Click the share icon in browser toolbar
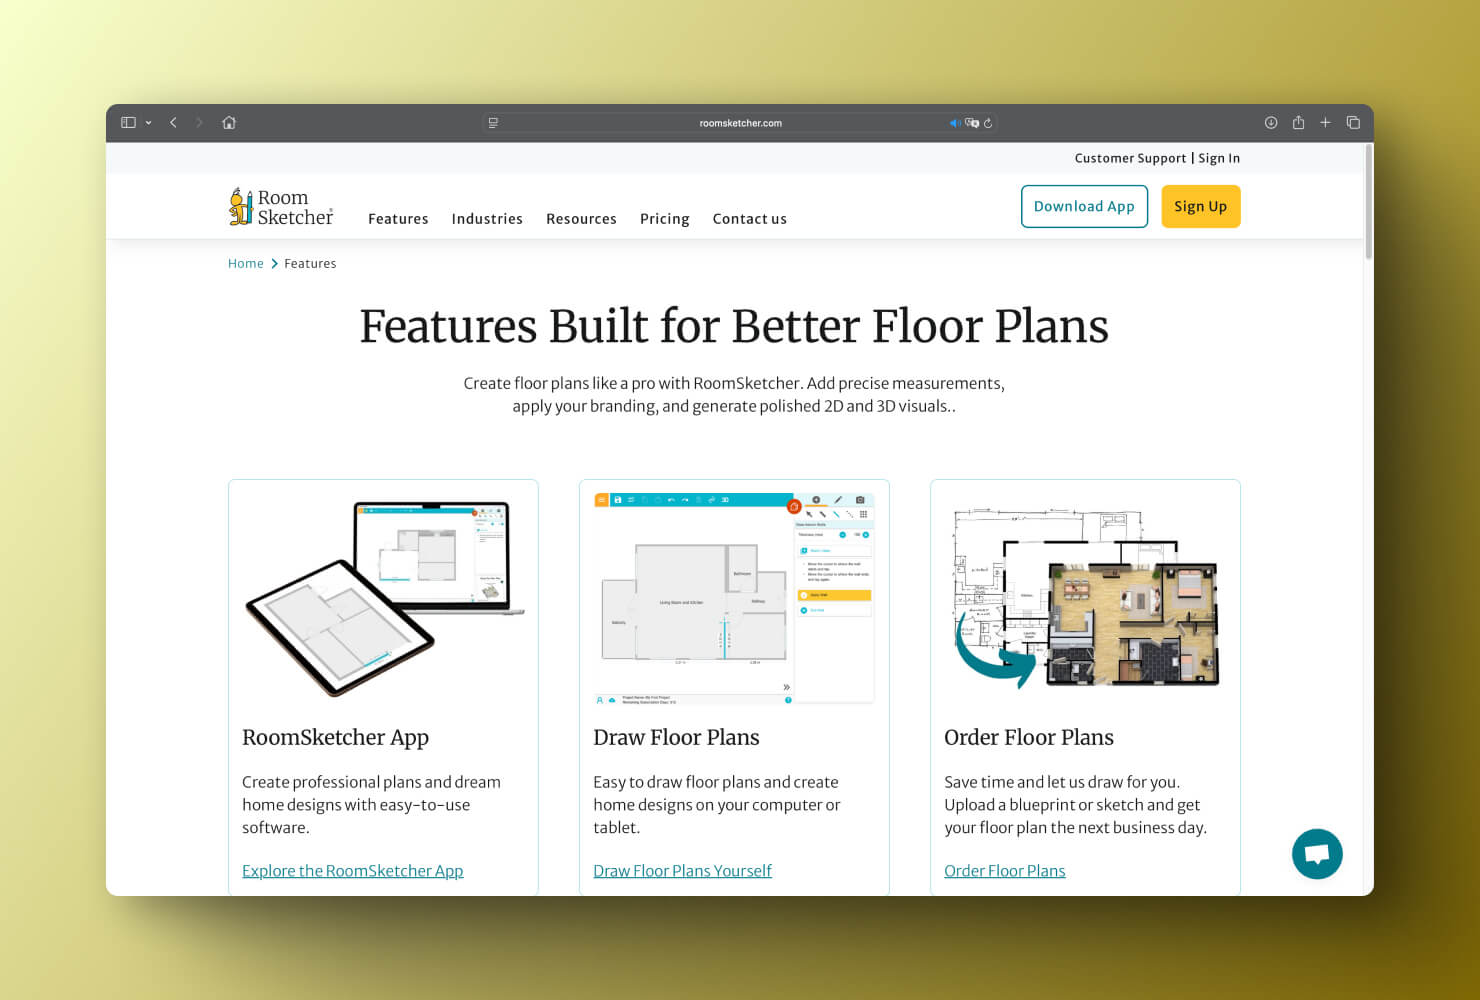Screen dimensions: 1480x1000 click(1298, 123)
